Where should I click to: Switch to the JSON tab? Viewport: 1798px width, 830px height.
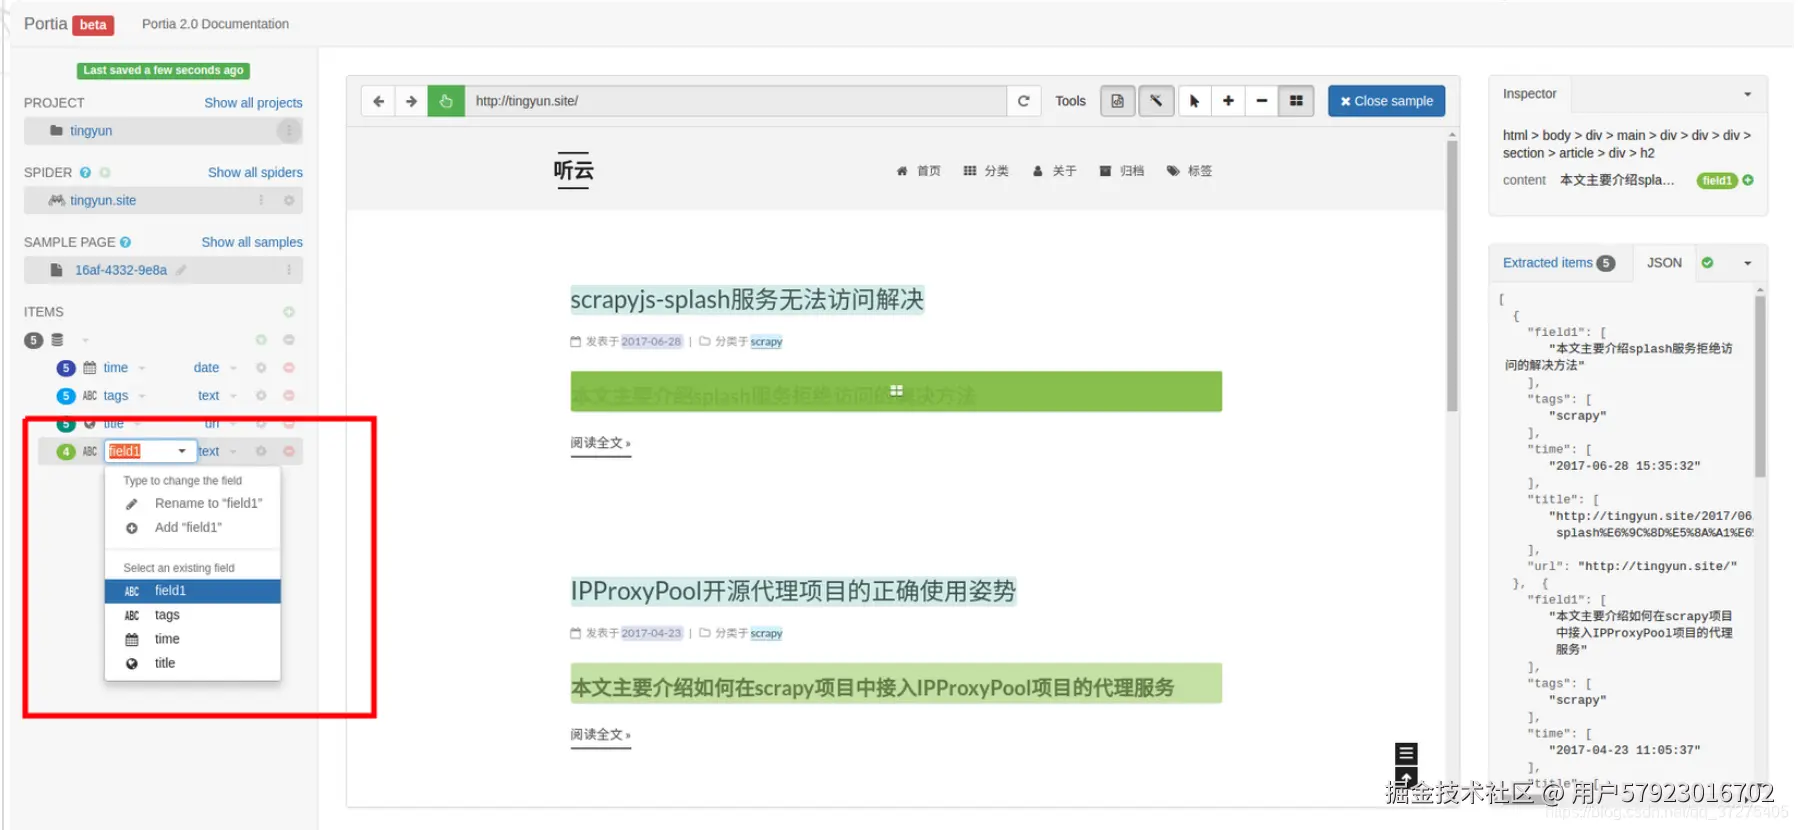pos(1664,263)
